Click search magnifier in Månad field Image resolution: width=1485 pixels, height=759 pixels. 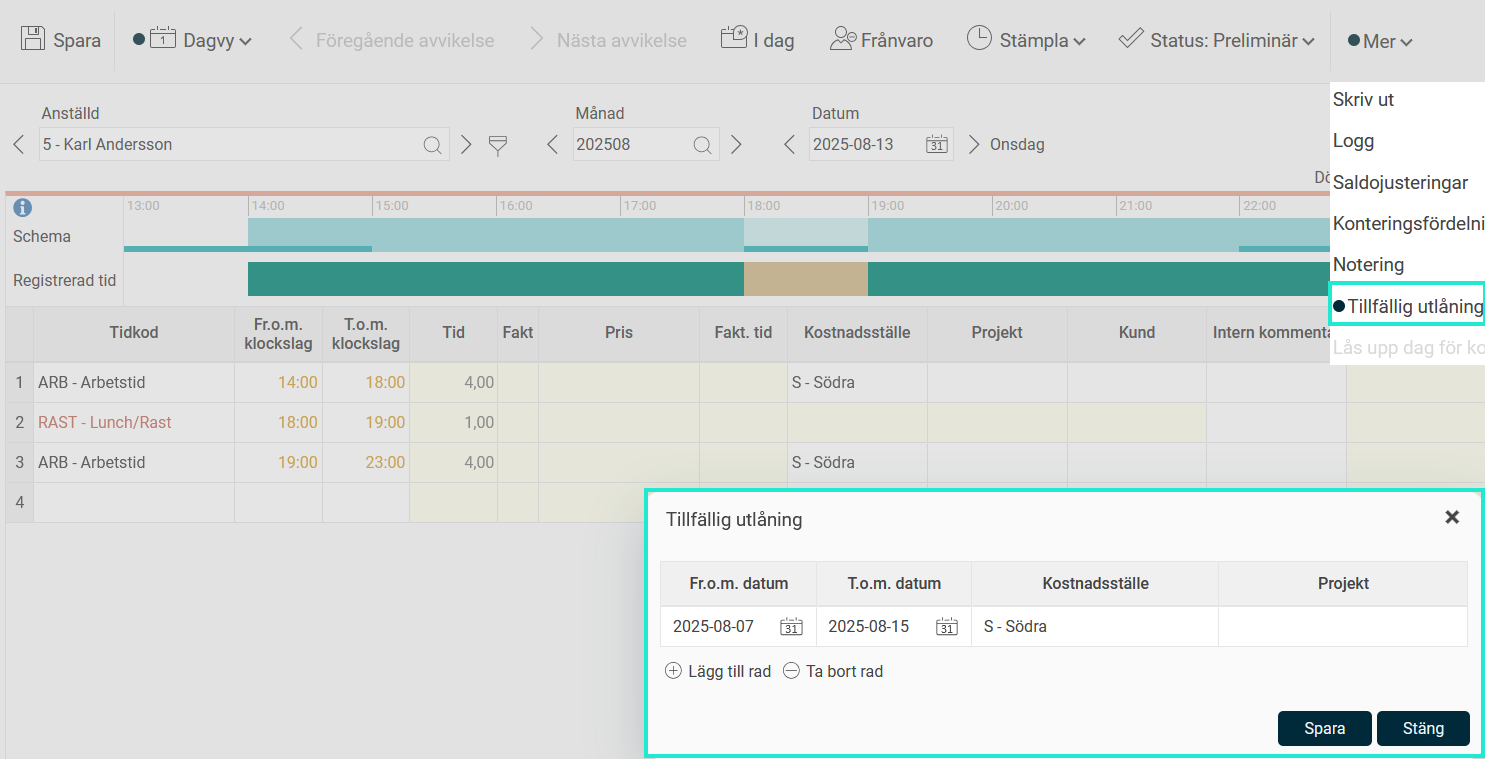pyautogui.click(x=703, y=145)
